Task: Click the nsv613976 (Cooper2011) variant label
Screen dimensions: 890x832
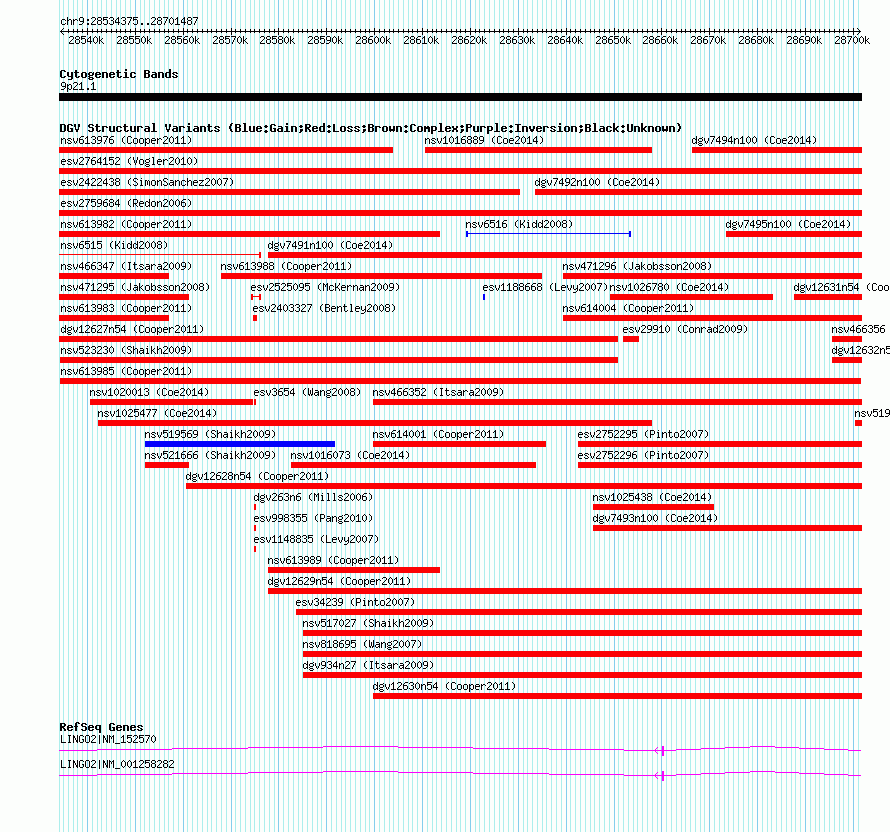Action: (126, 140)
